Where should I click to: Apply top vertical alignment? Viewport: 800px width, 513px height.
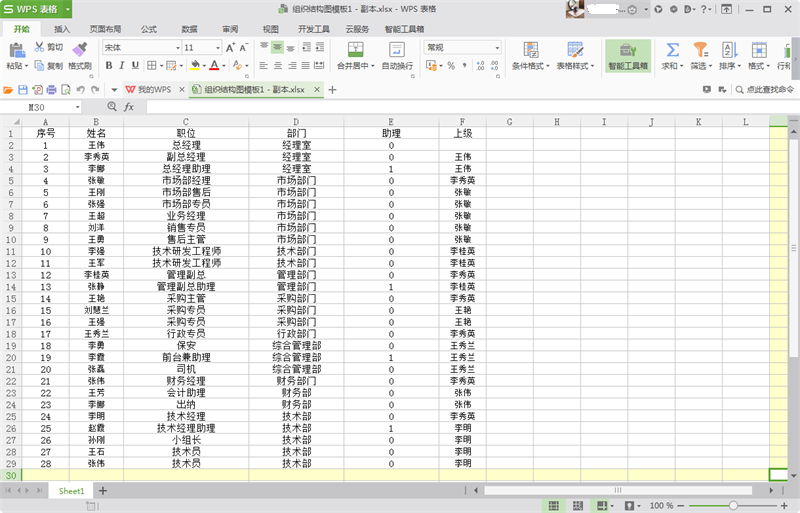click(x=264, y=47)
